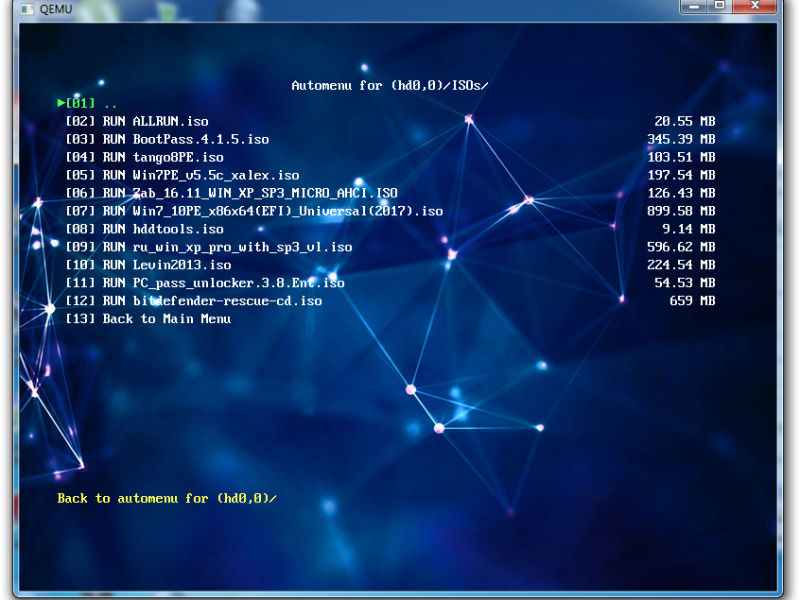Maximize the QEMU window
Image resolution: width=800 pixels, height=600 pixels.
(720, 6)
